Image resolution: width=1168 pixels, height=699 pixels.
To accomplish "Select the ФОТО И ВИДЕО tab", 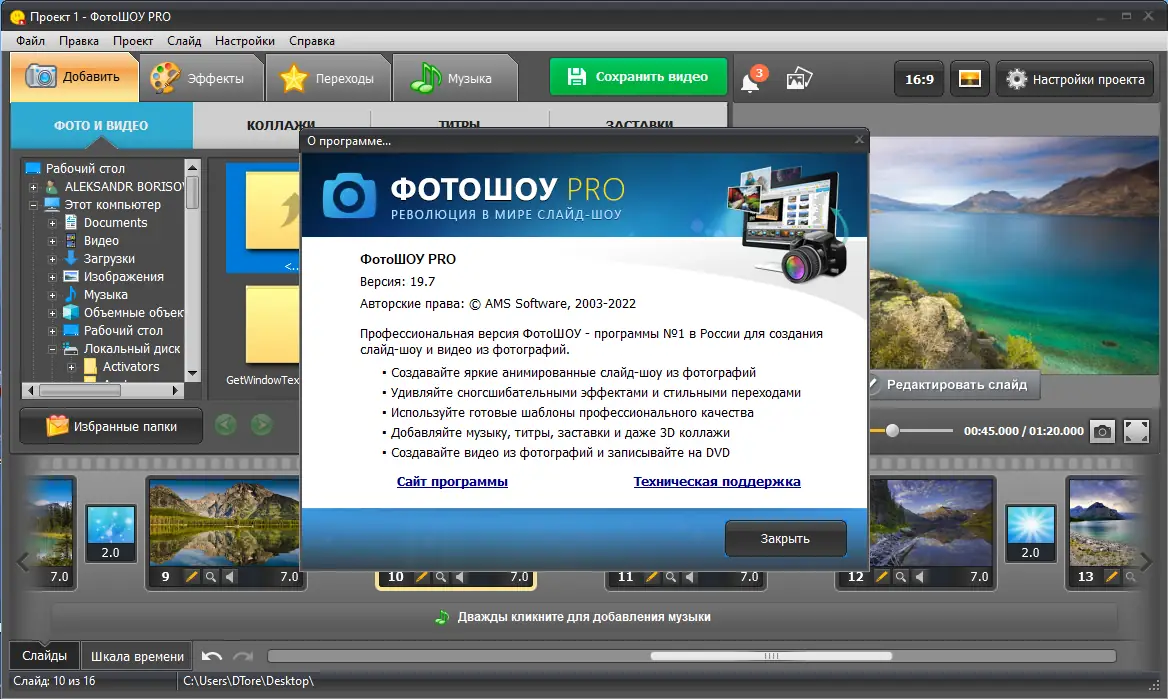I will coord(101,125).
